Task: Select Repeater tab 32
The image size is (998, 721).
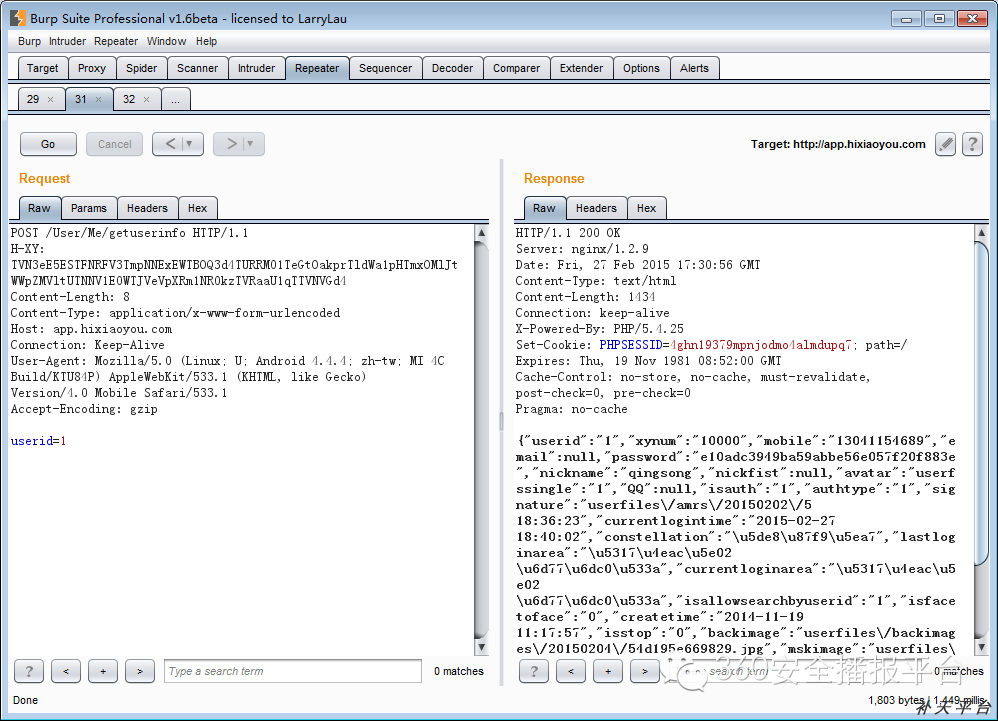Action: tap(129, 99)
